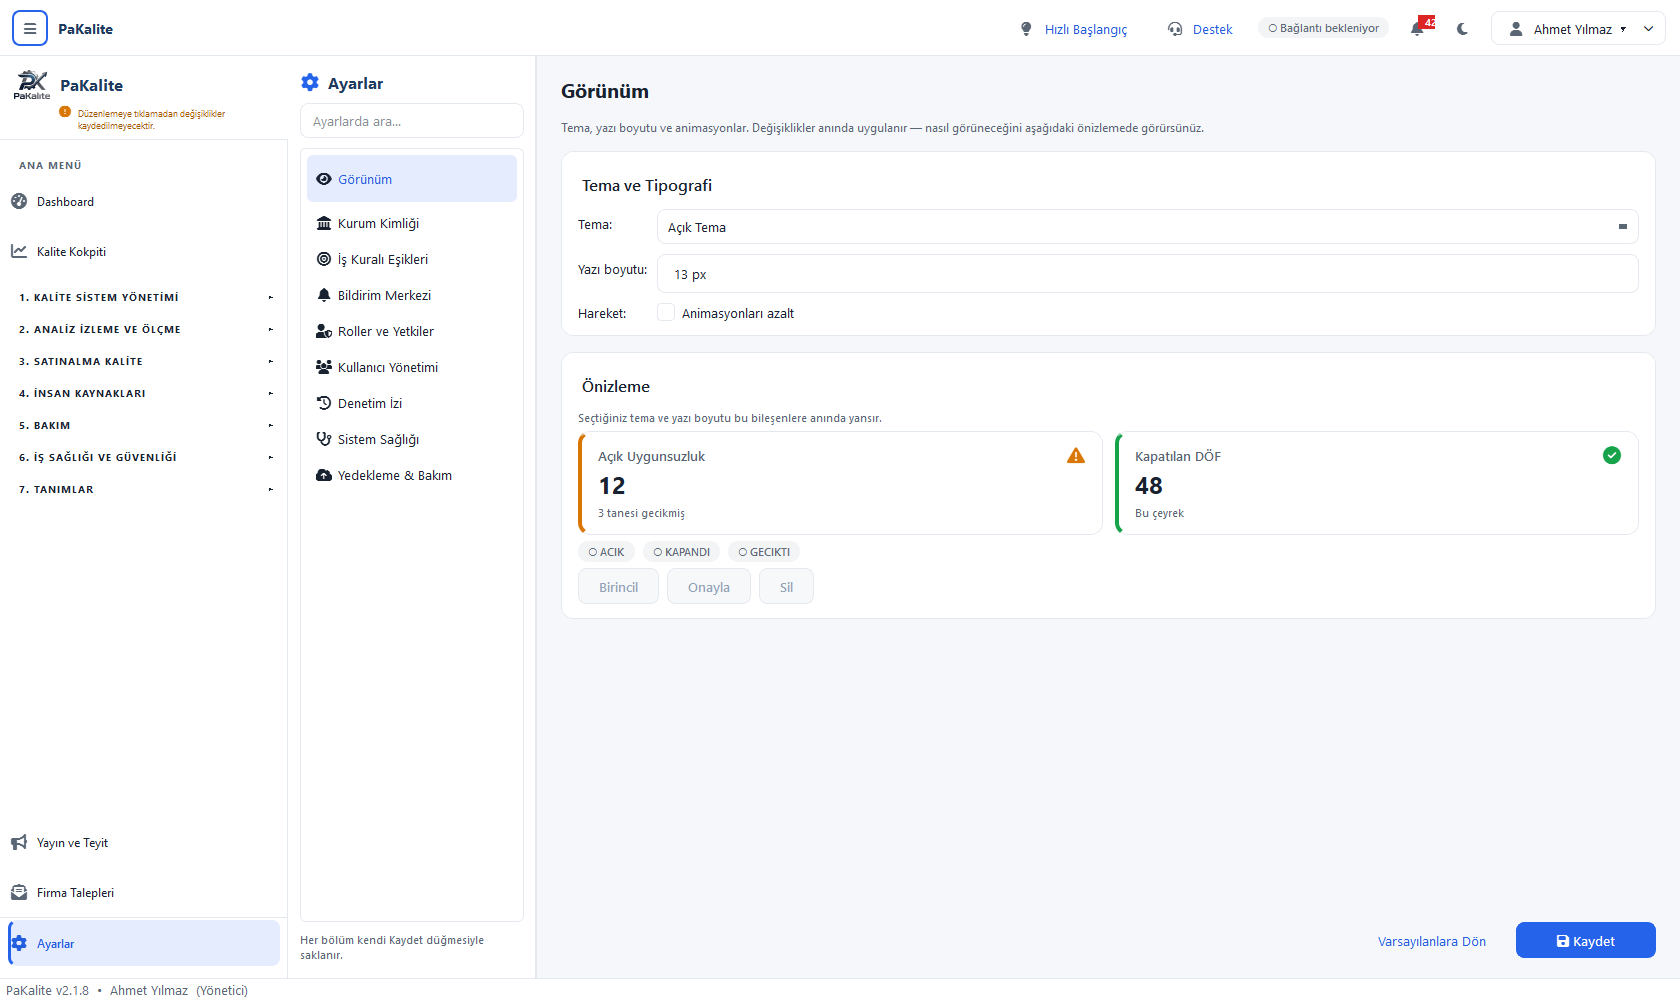Screen dimensions: 1680x1000
Task: Click the Kapatılan DÖF value 48
Action: pos(1149,486)
